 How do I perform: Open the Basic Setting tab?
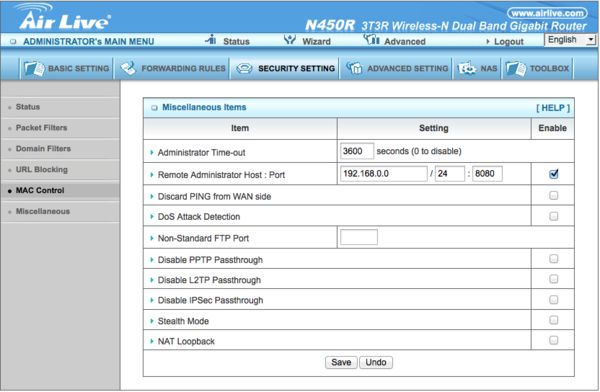tap(67, 69)
